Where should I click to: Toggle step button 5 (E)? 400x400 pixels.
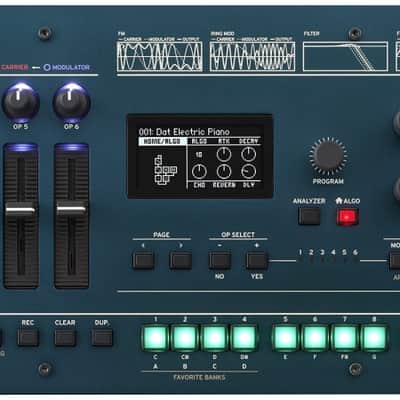coord(285,338)
